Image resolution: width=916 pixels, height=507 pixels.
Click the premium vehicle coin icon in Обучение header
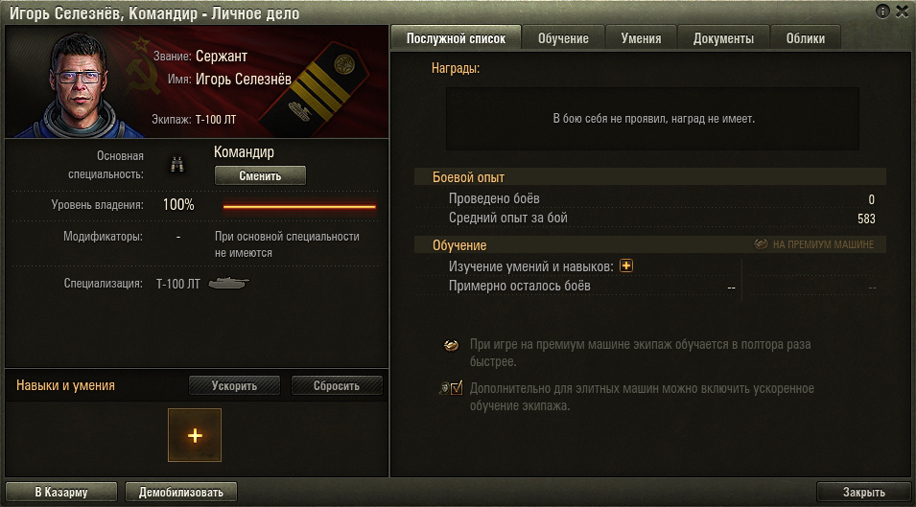click(761, 244)
